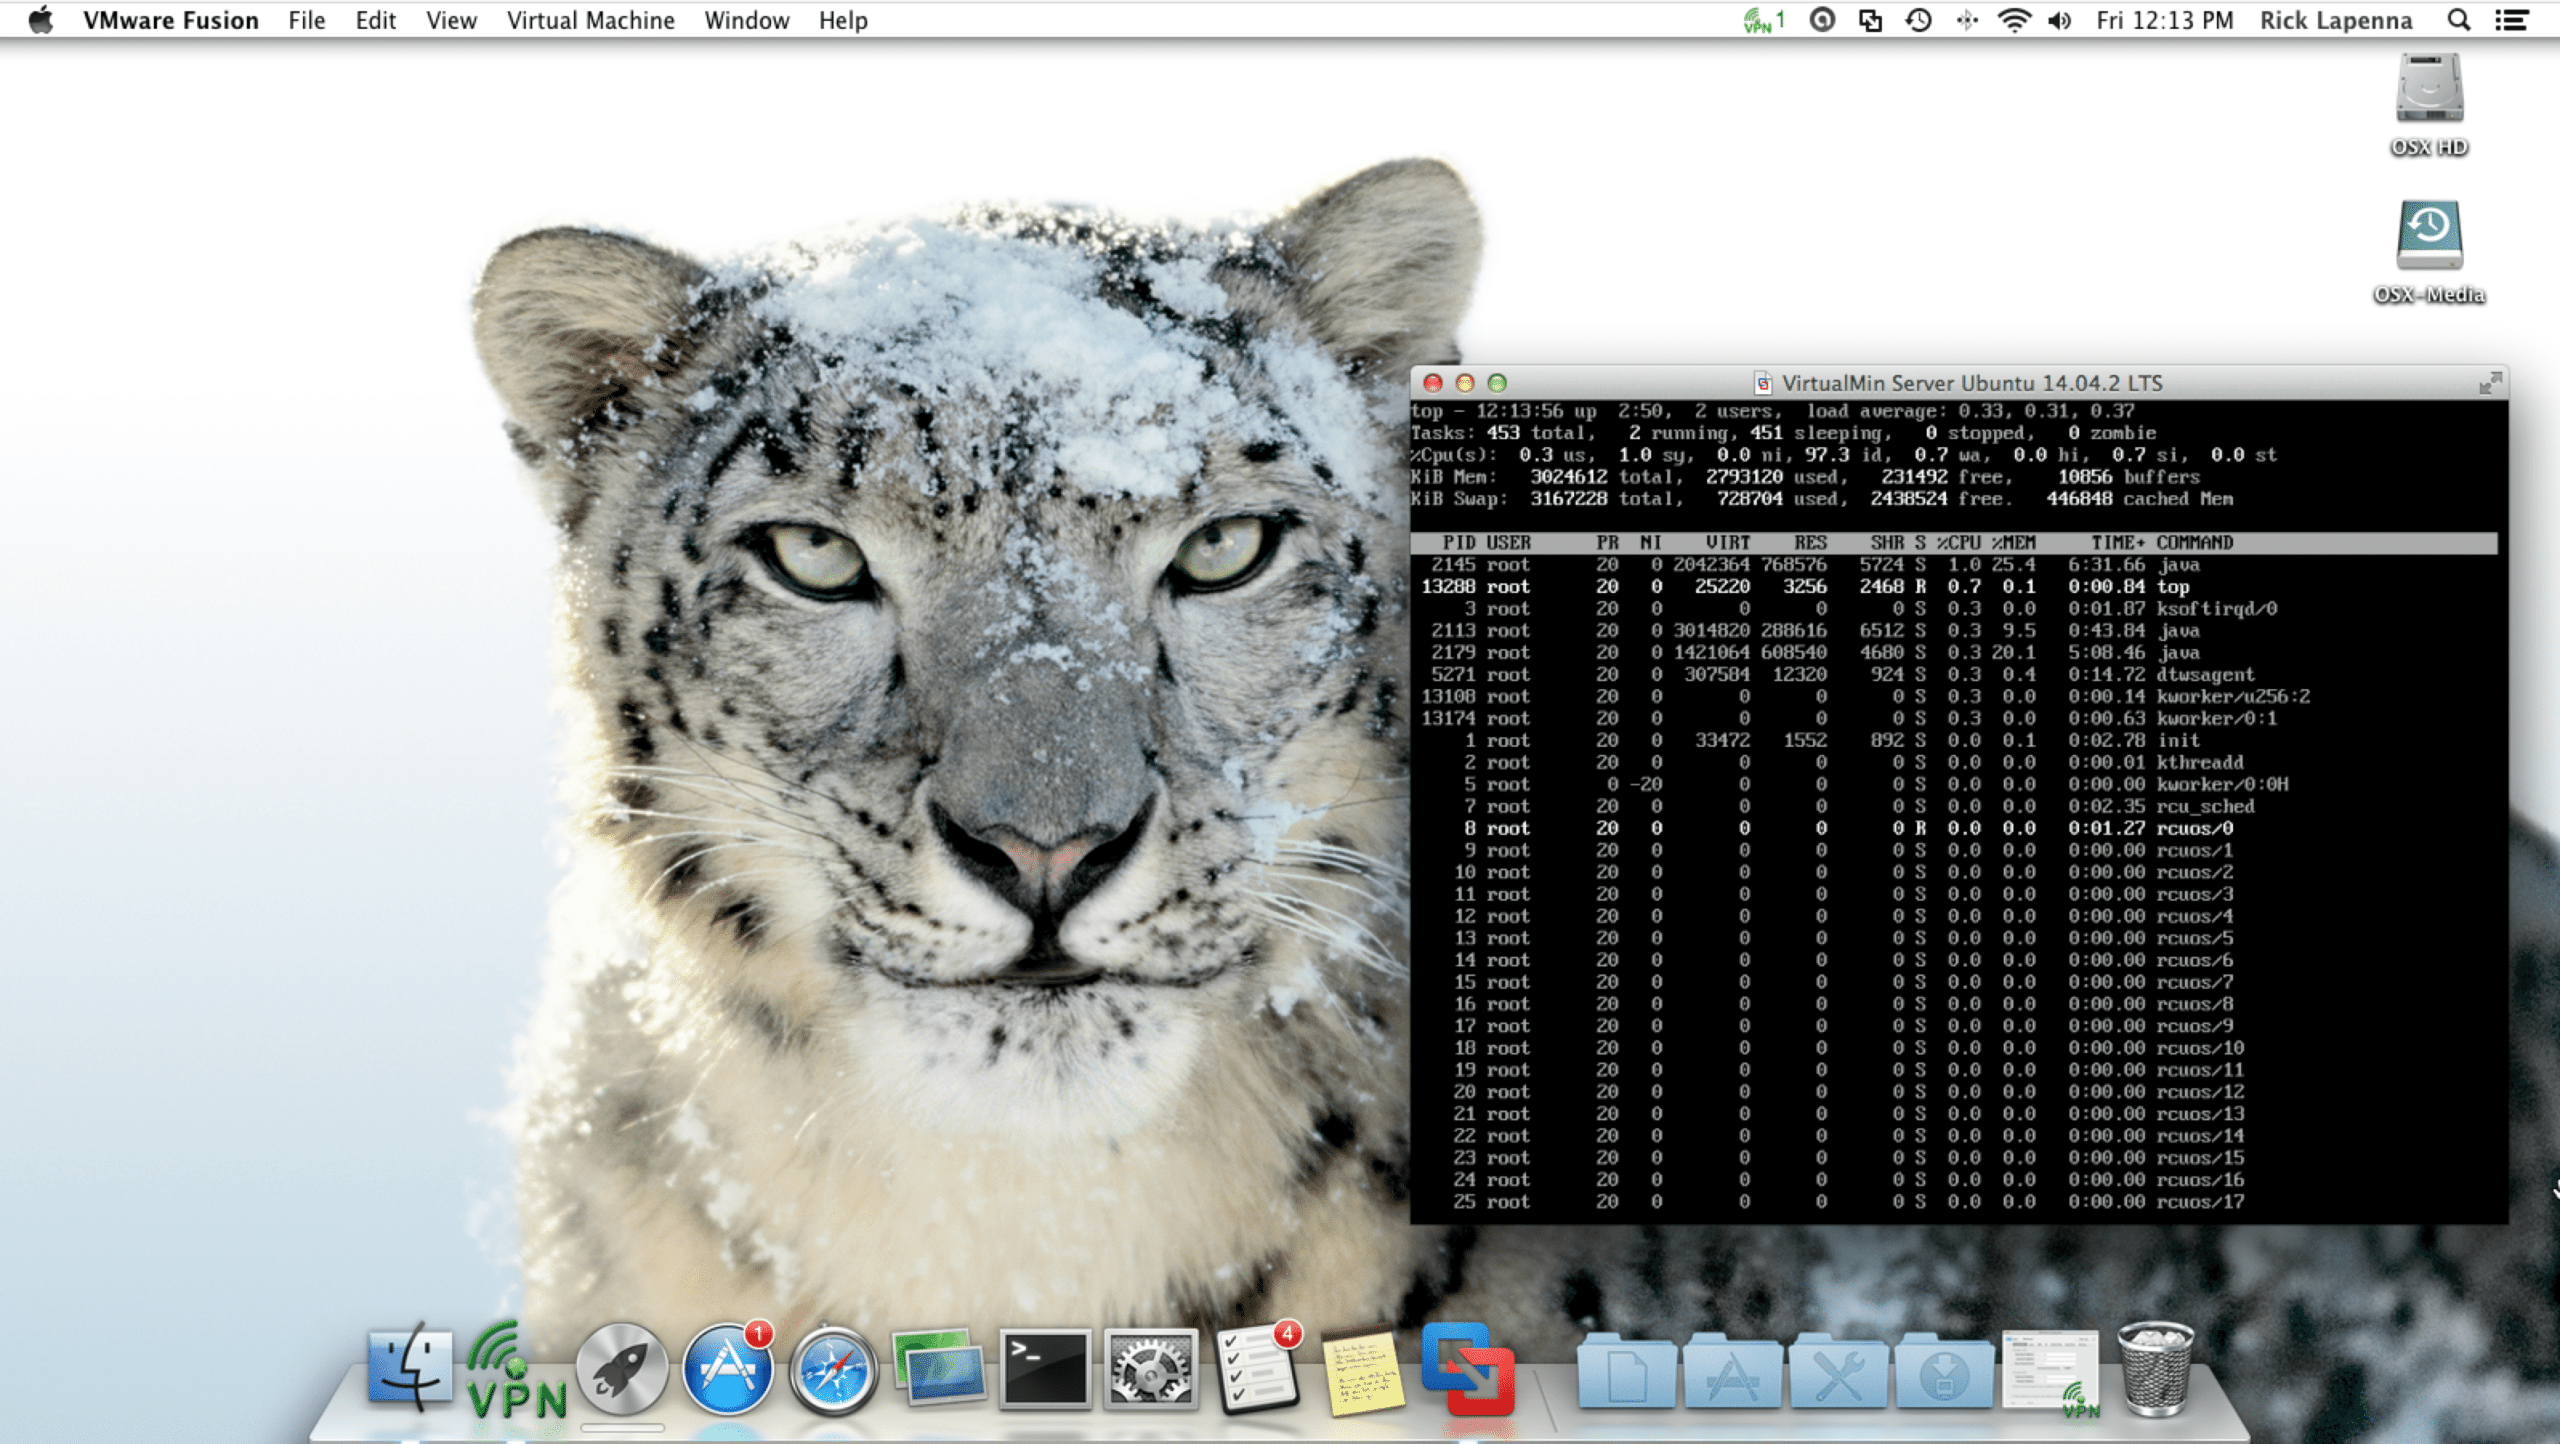Click the kthreadd process row
2560x1444 pixels.
1953,762
